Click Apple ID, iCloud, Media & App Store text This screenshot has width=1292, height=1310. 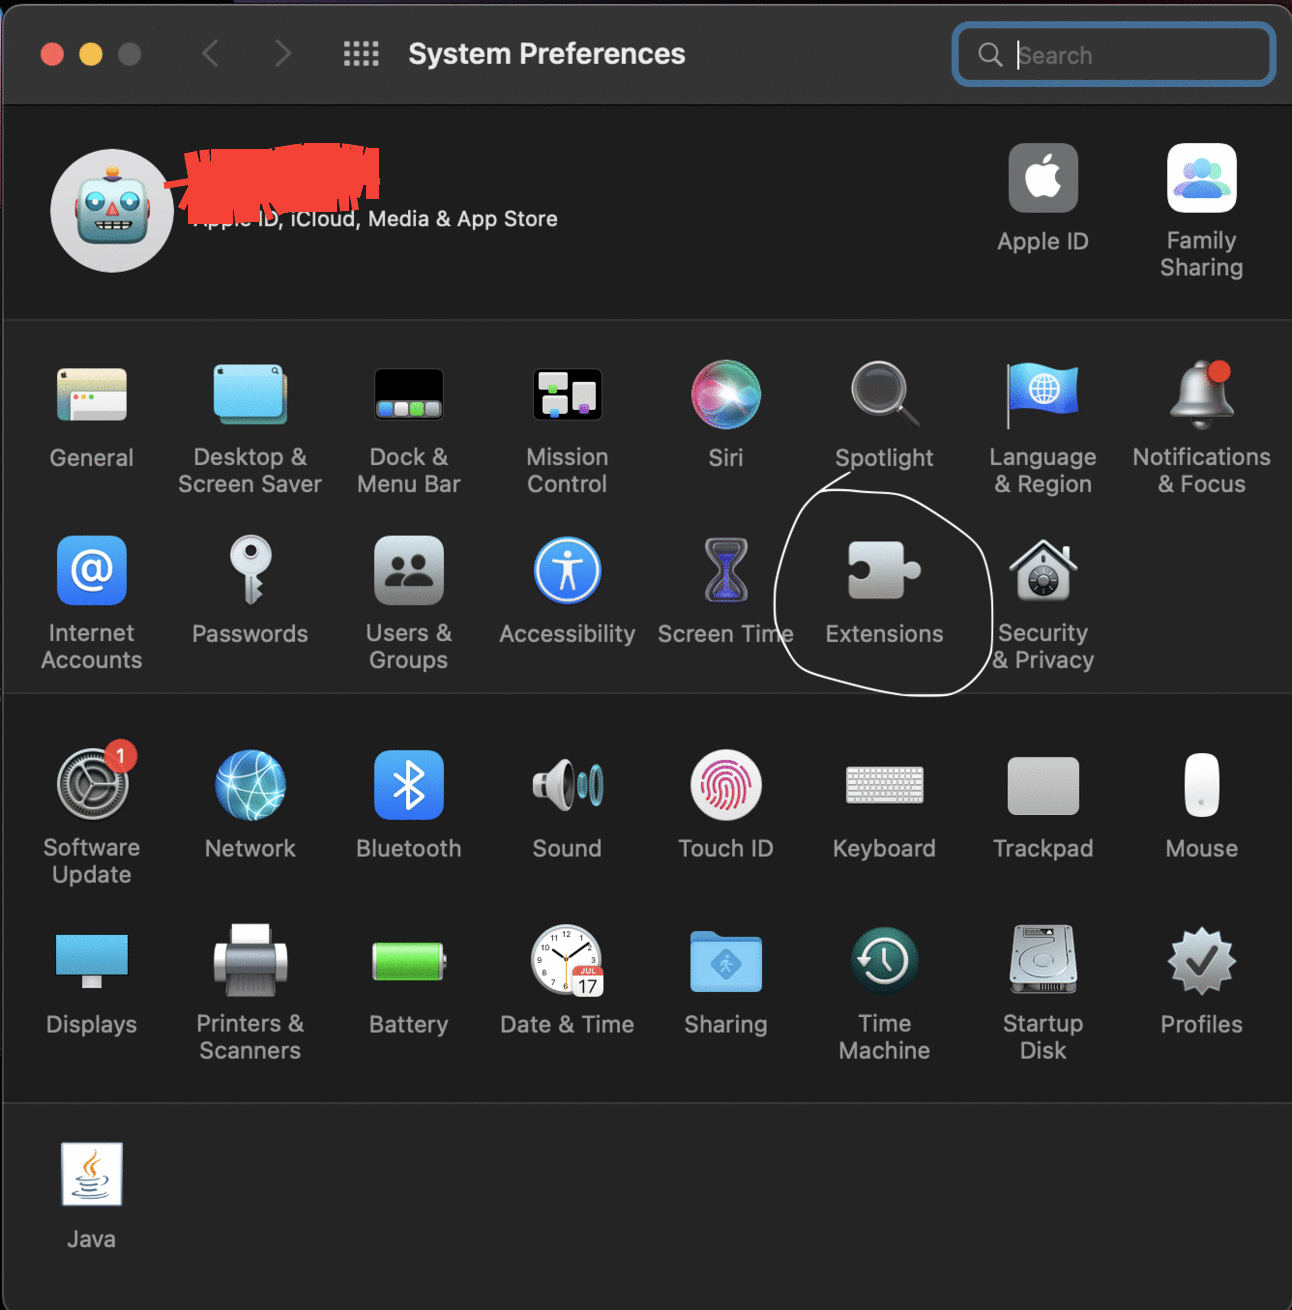click(376, 219)
